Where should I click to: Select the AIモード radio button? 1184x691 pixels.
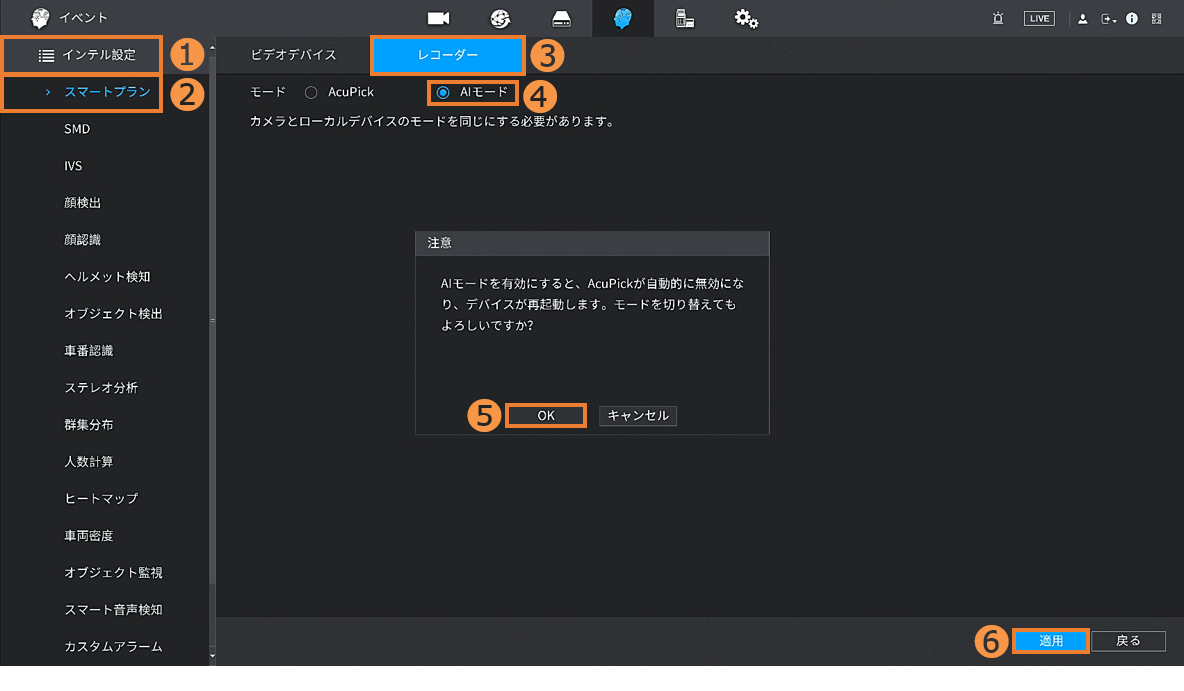point(443,92)
